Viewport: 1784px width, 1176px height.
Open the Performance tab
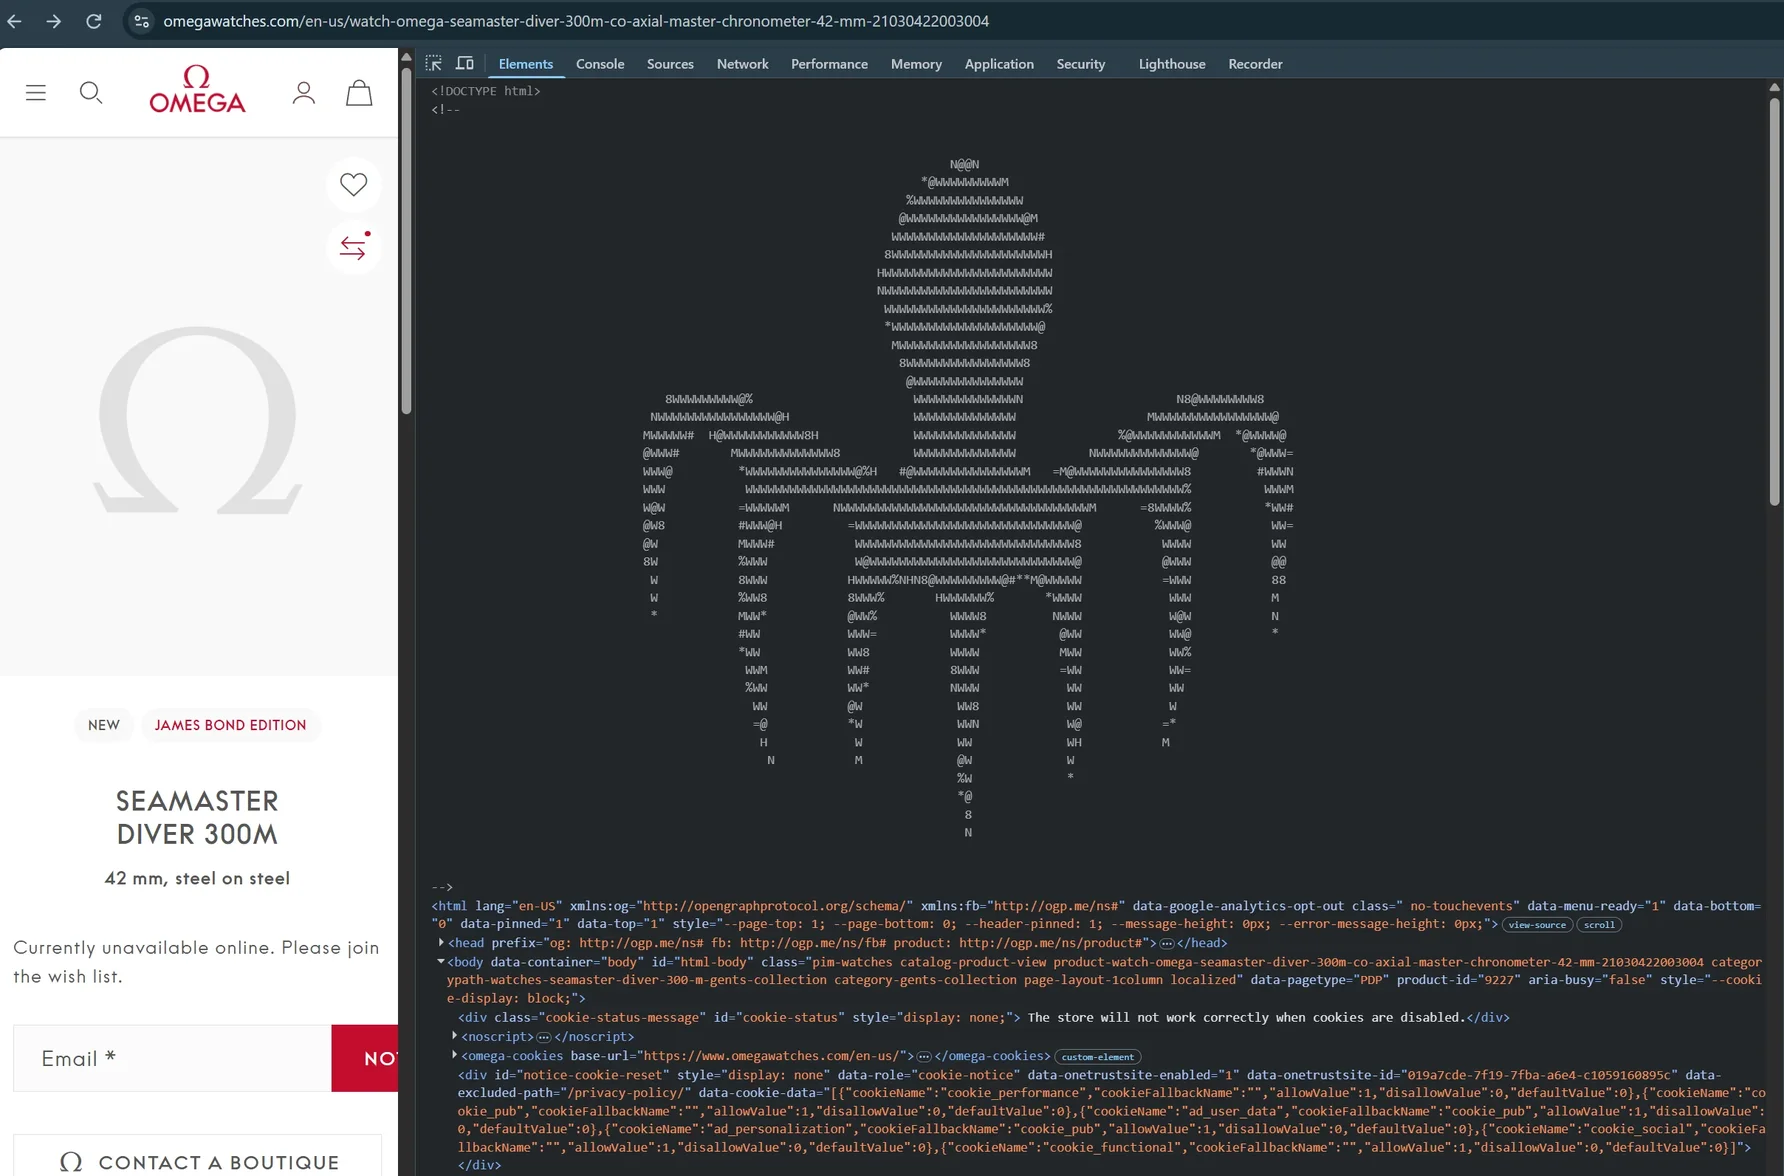pyautogui.click(x=829, y=64)
